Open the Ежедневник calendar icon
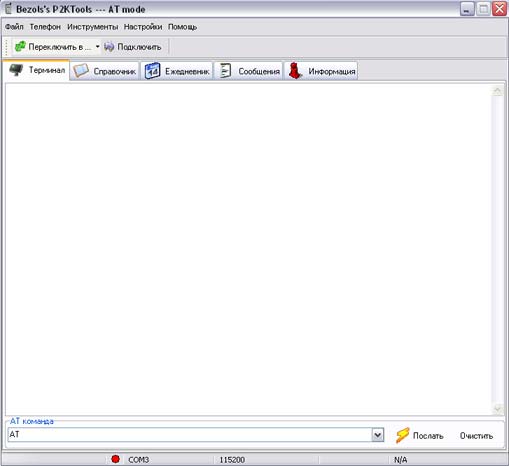 pos(152,71)
